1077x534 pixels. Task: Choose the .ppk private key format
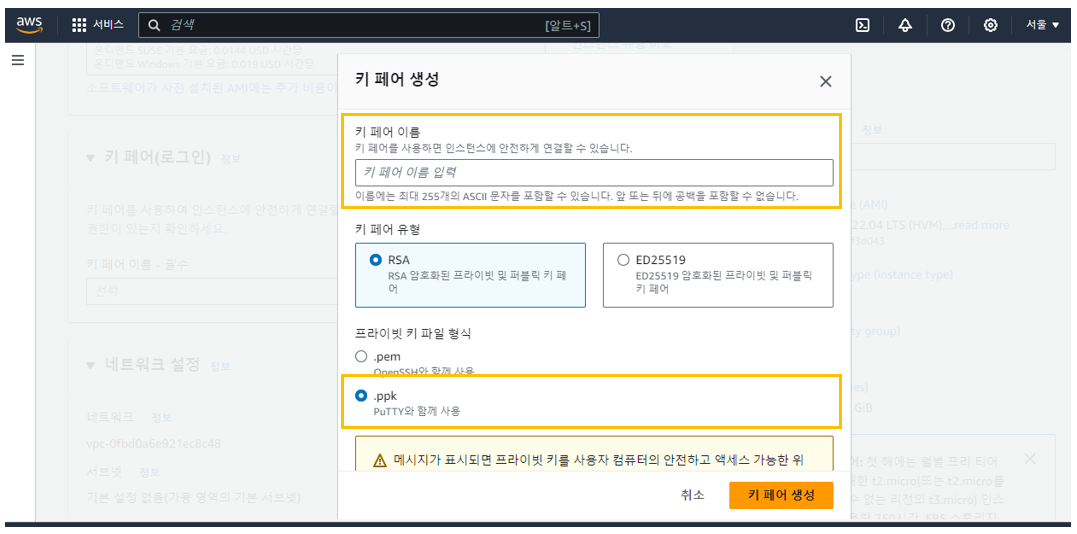[x=361, y=396]
